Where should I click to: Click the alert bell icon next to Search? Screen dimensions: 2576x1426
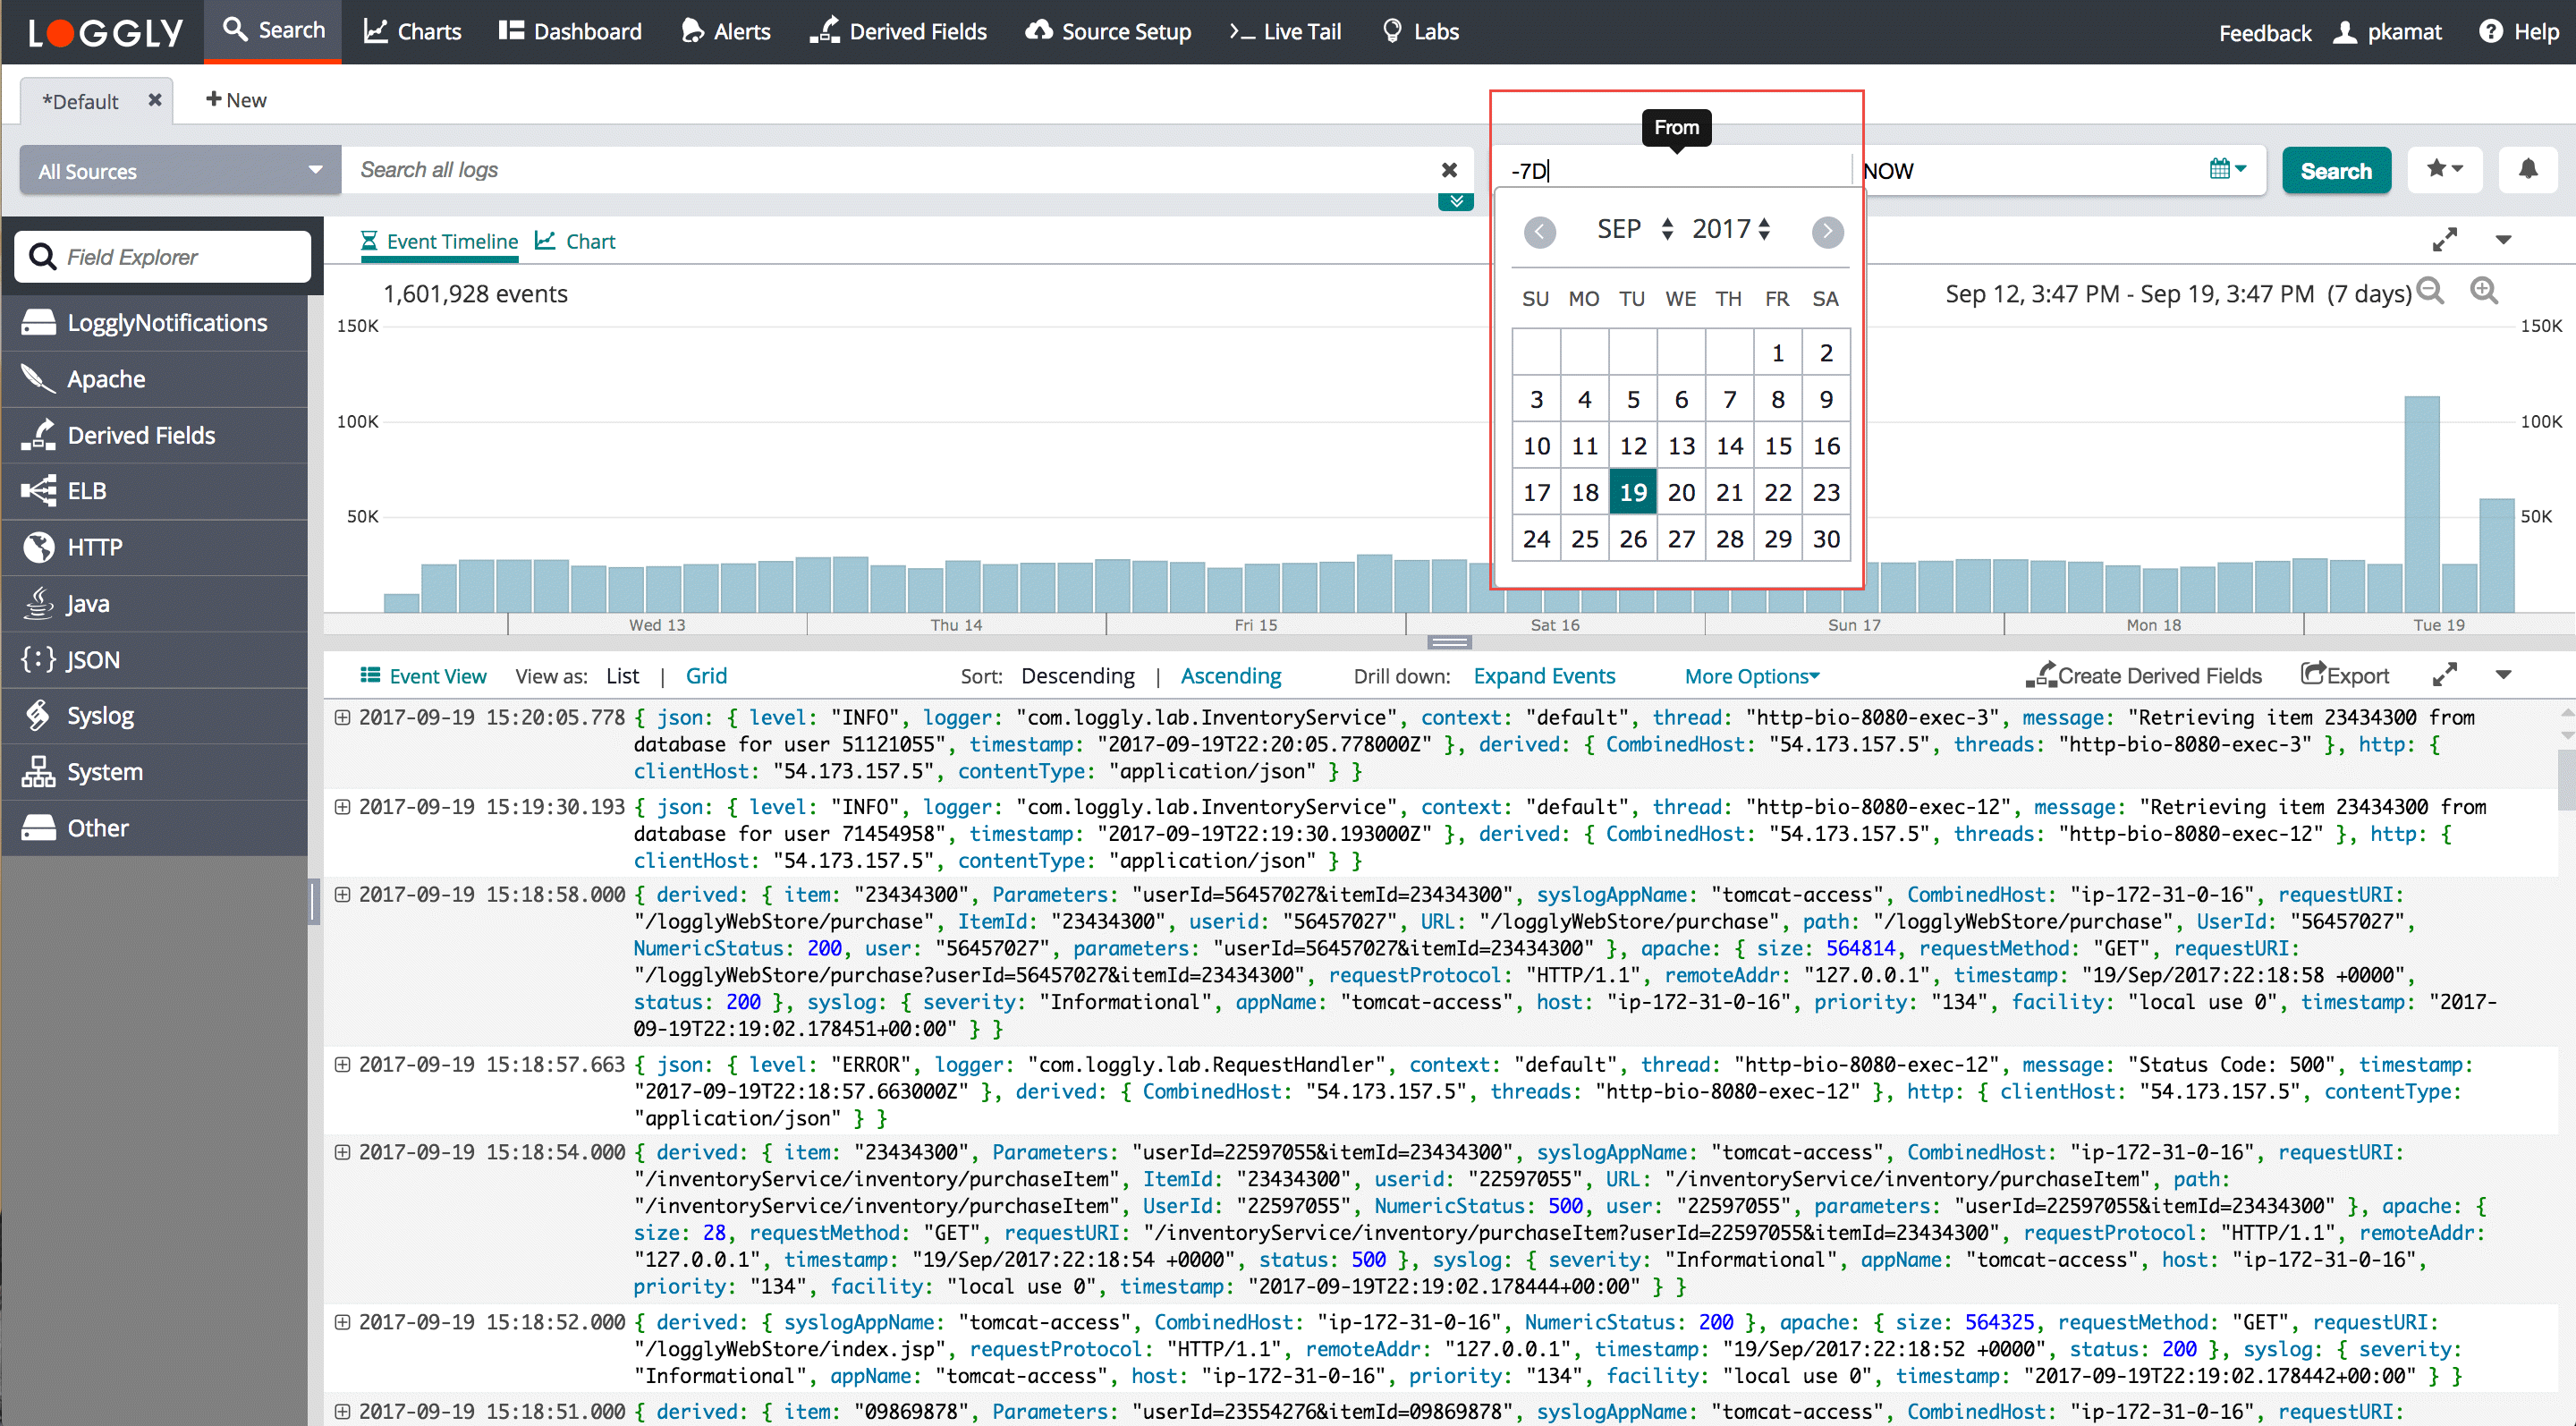pos(2527,170)
